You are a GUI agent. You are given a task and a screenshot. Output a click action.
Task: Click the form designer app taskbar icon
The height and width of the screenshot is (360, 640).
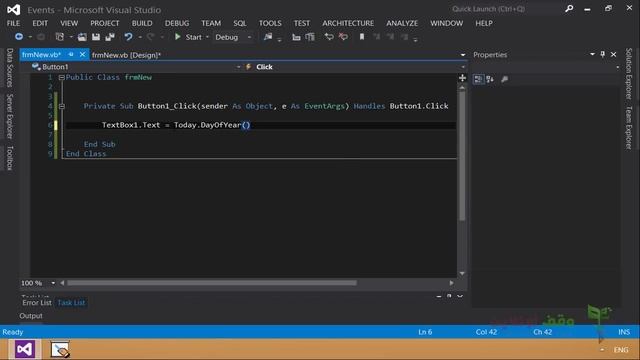(x=60, y=349)
